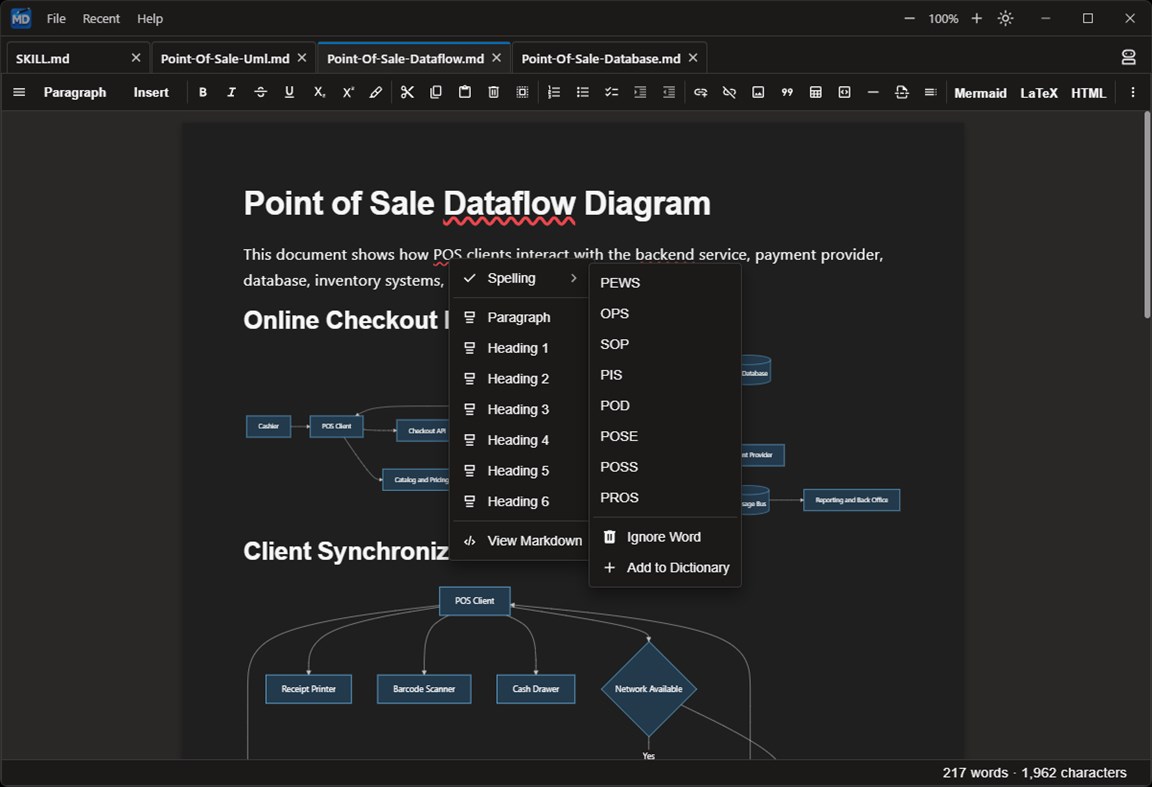
Task: Expand the Spelling submenu entry
Action: pyautogui.click(x=519, y=278)
